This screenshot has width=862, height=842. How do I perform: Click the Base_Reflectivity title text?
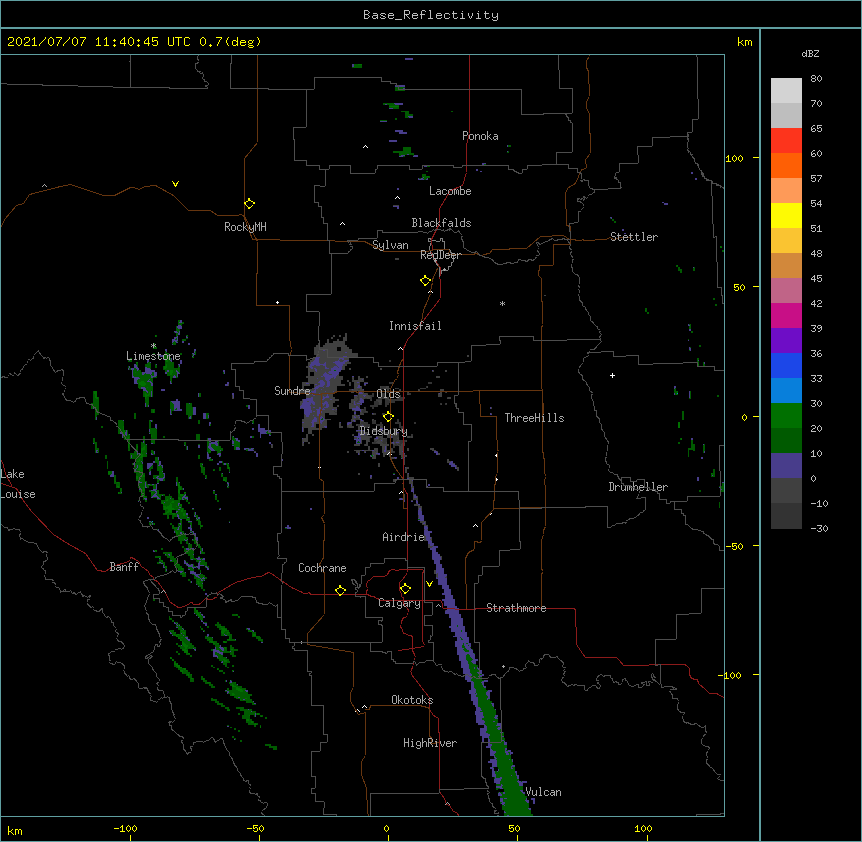click(x=431, y=15)
